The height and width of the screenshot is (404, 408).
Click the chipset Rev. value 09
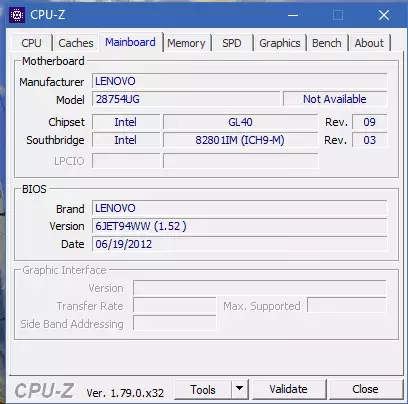[369, 122]
